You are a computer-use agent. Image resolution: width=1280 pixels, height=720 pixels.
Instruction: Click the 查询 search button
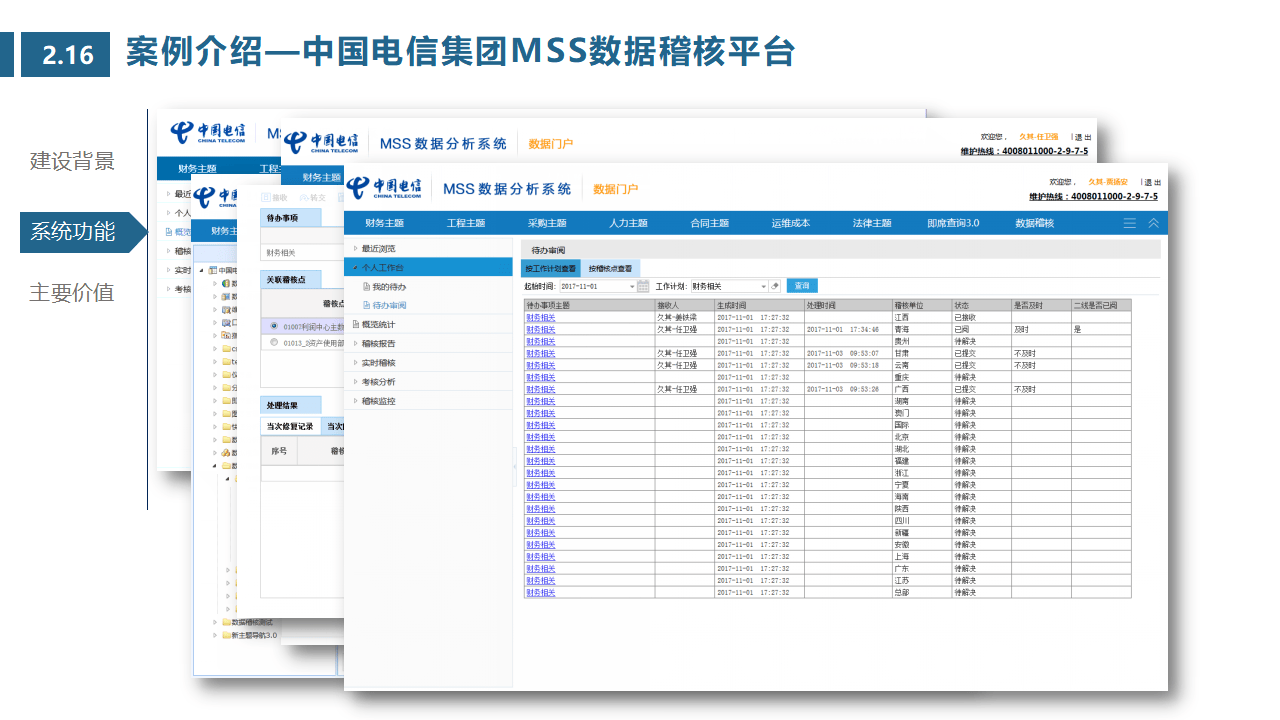point(802,286)
